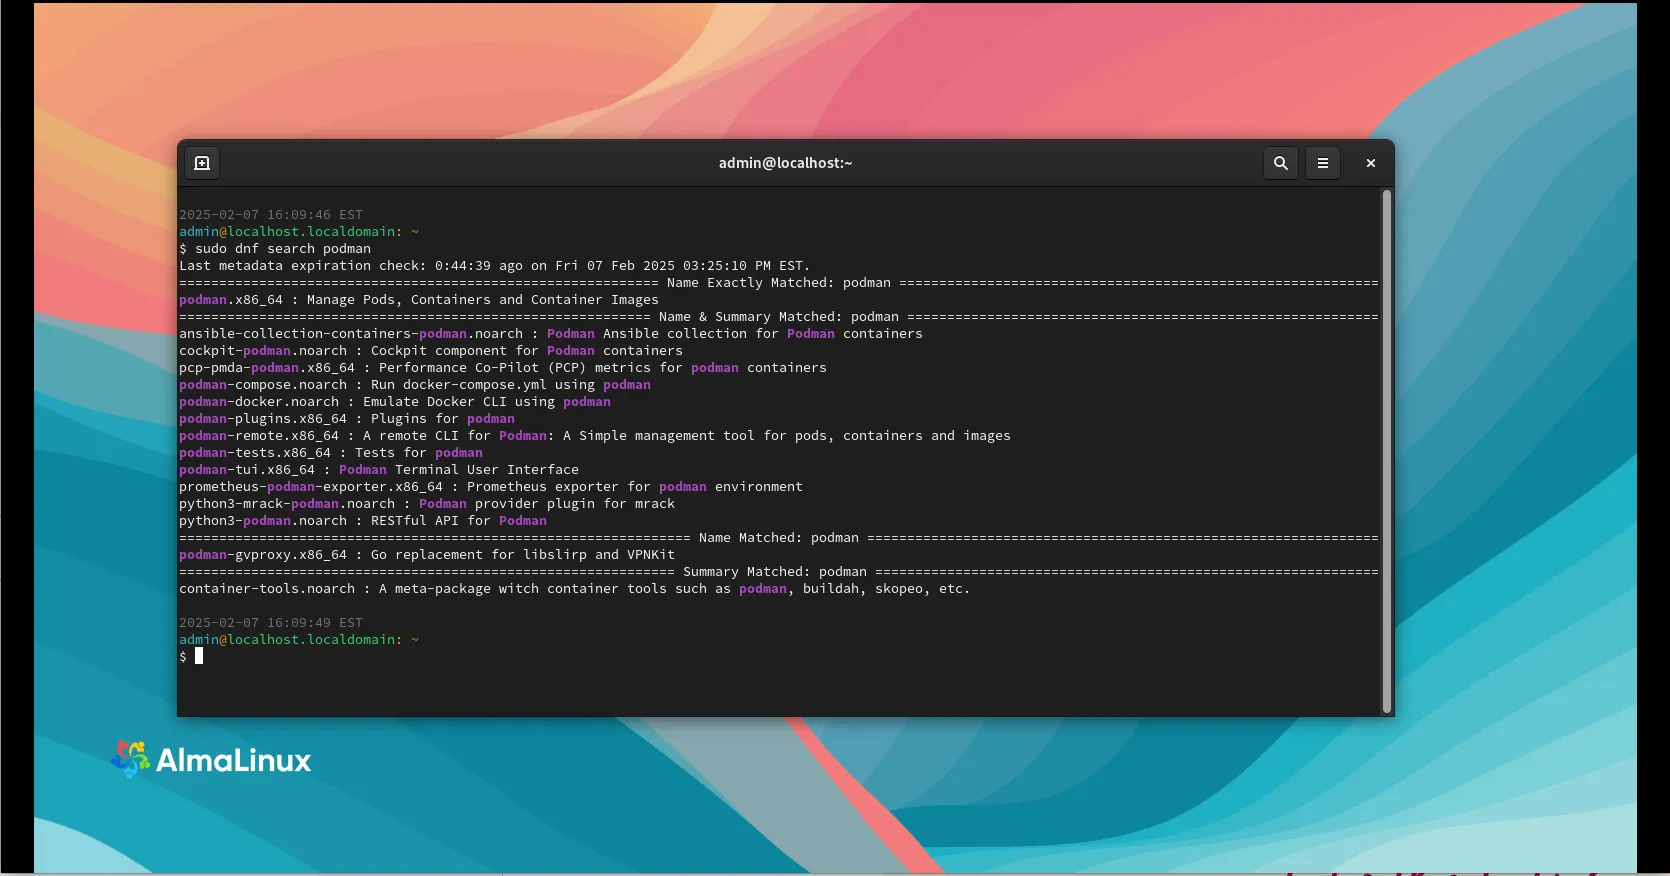Image resolution: width=1670 pixels, height=876 pixels.
Task: Click the terminal vertical scrollbar
Action: pyautogui.click(x=1387, y=450)
